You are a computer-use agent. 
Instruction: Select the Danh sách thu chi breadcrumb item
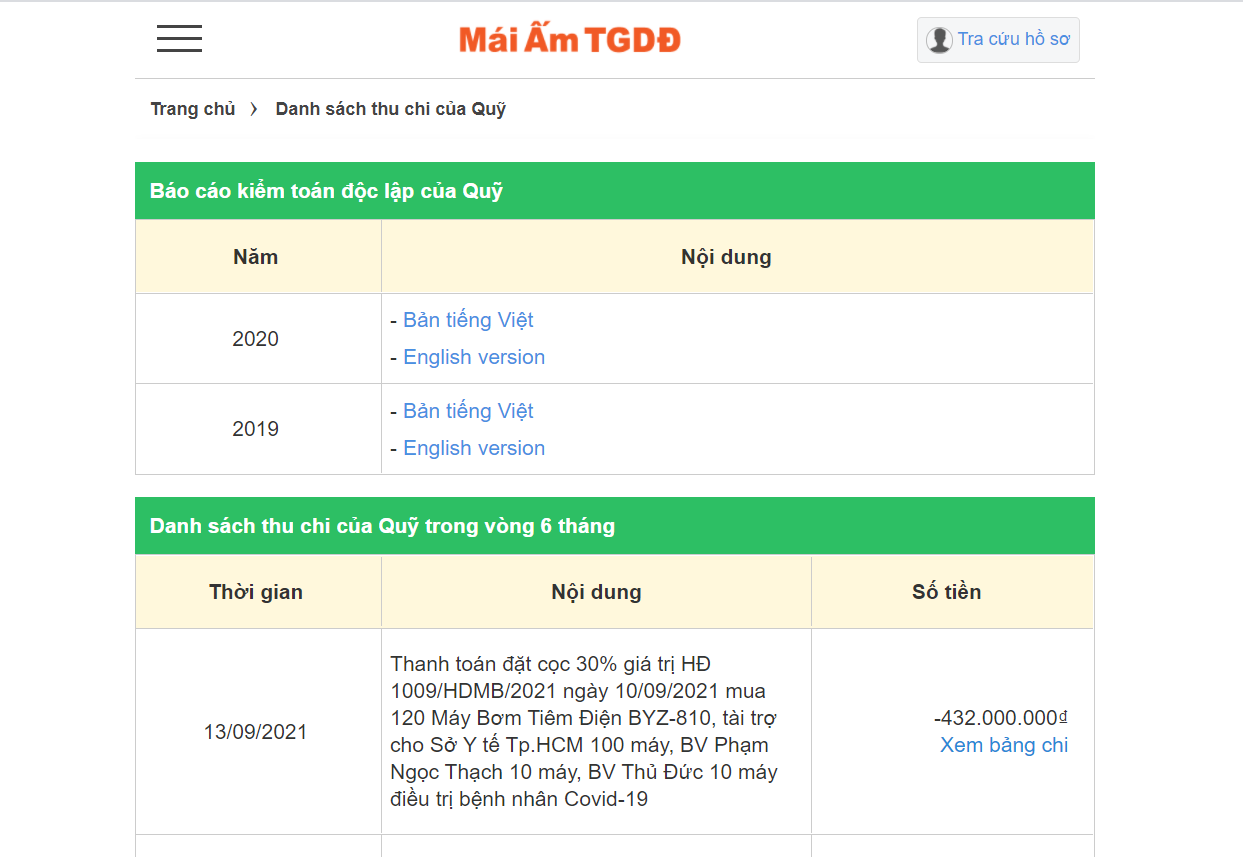click(x=391, y=108)
